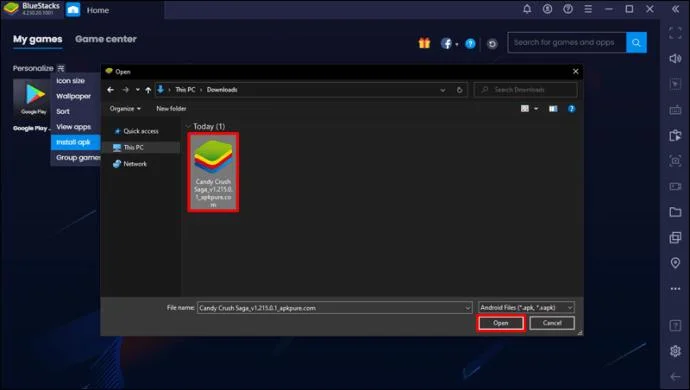
Task: Click the BlueStacks Home tab icon
Action: (x=73, y=10)
